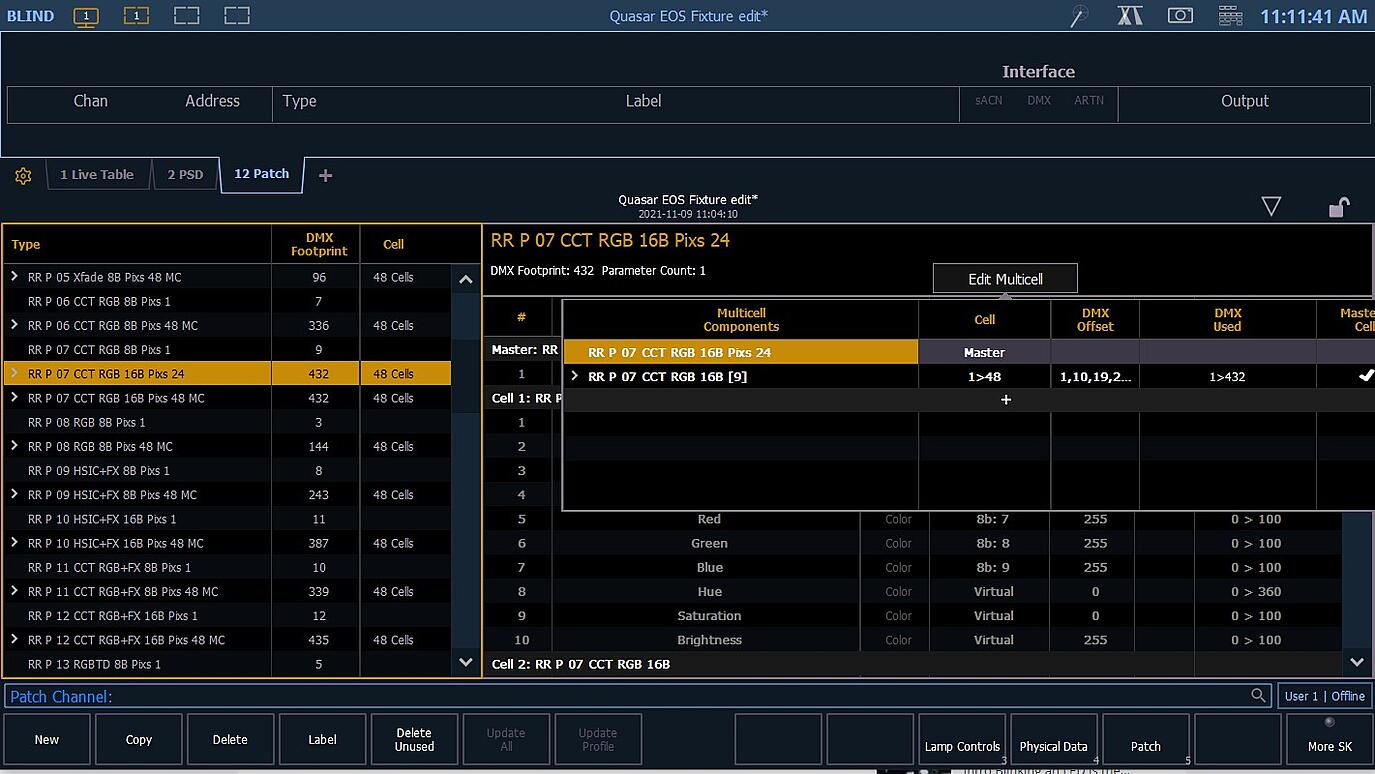Collapse the RR P 05 Xfade 8B Pixs 48 MC row
This screenshot has width=1375, height=774.
[14, 276]
